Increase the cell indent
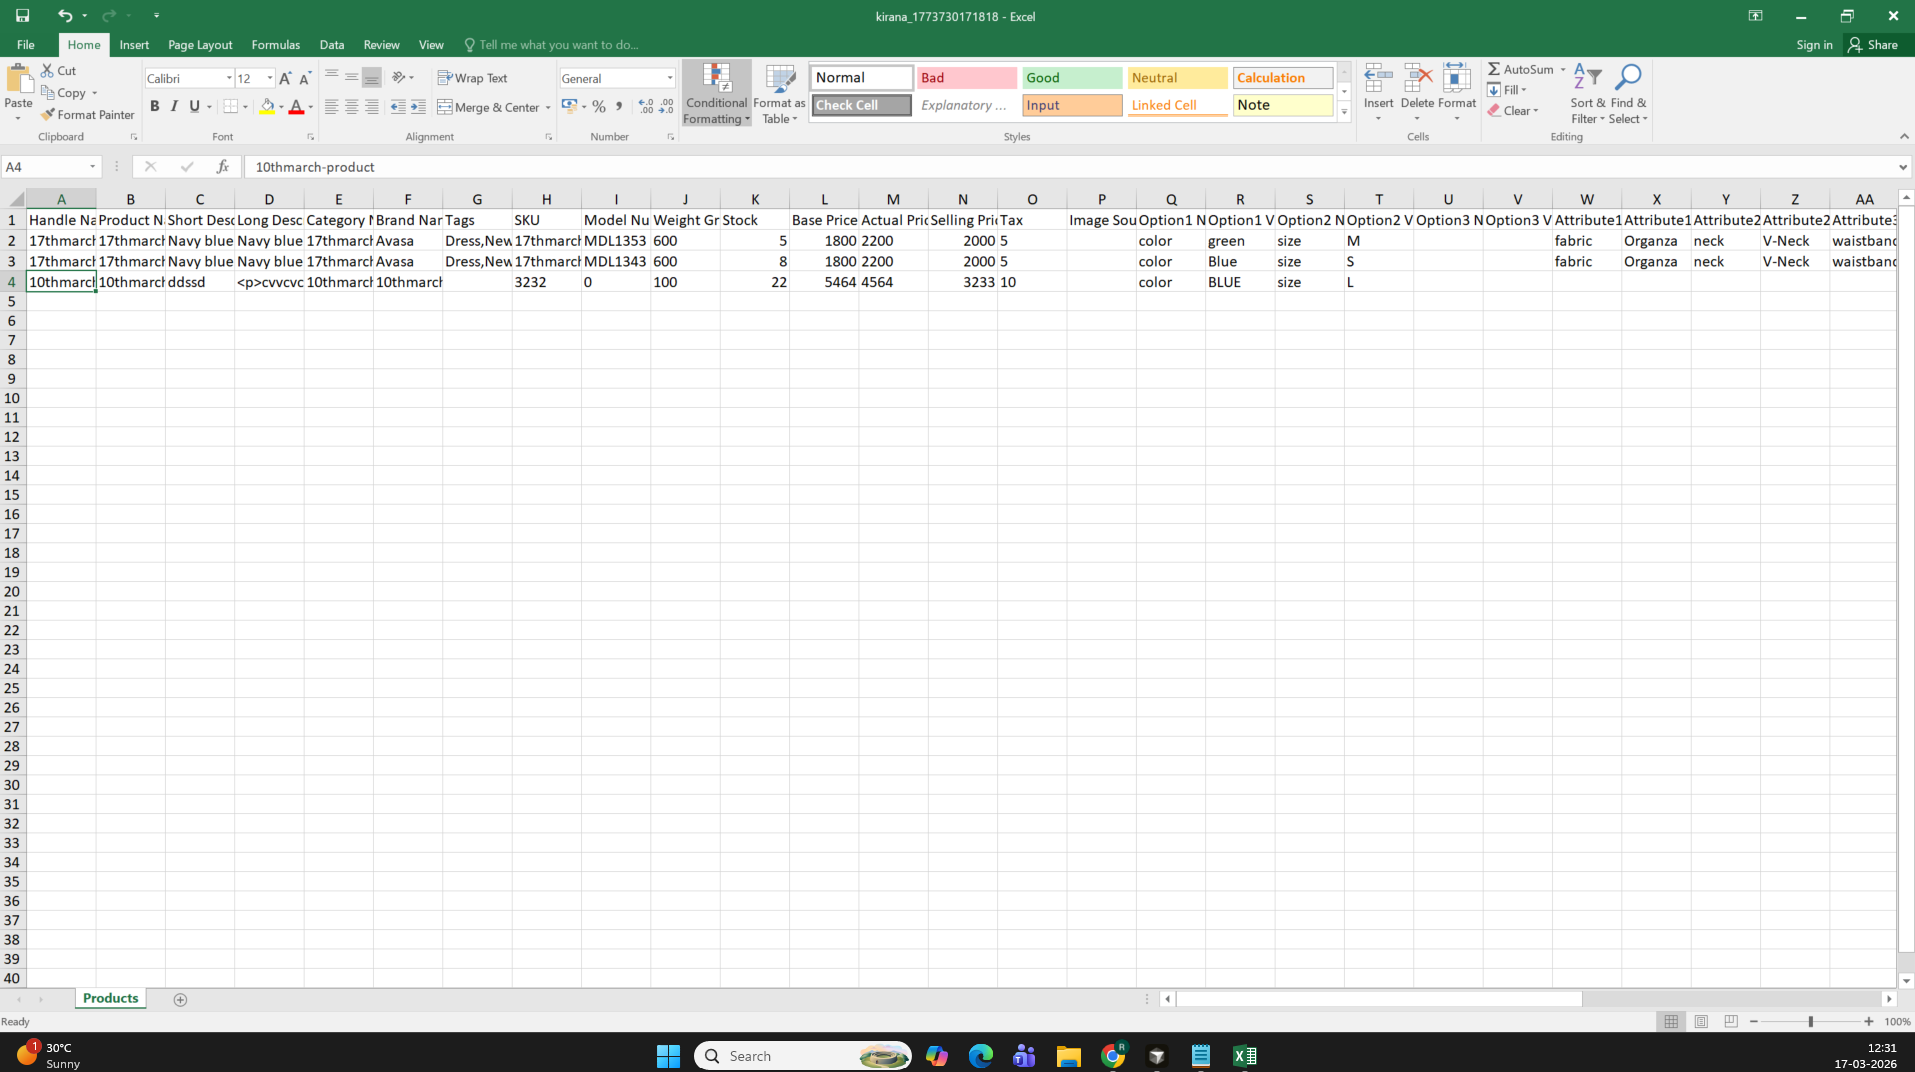 tap(418, 107)
